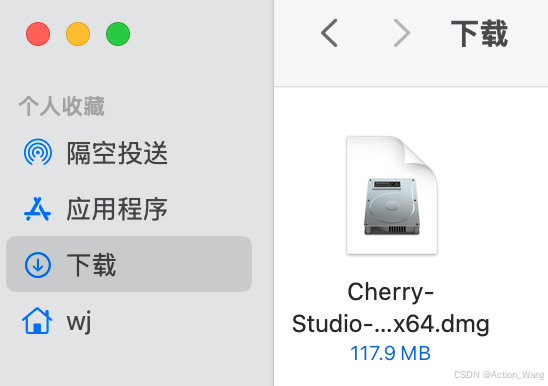Click the Applications 'A' icon in sidebar
Screen dimensions: 548x386
click(x=38, y=209)
